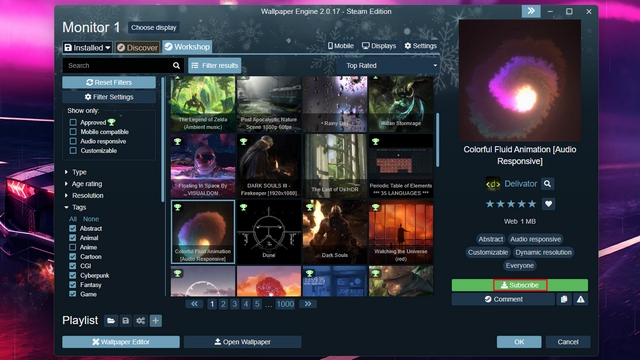Screen dimensions: 640x360
Task: Click the Reset Filters button
Action: coord(109,82)
